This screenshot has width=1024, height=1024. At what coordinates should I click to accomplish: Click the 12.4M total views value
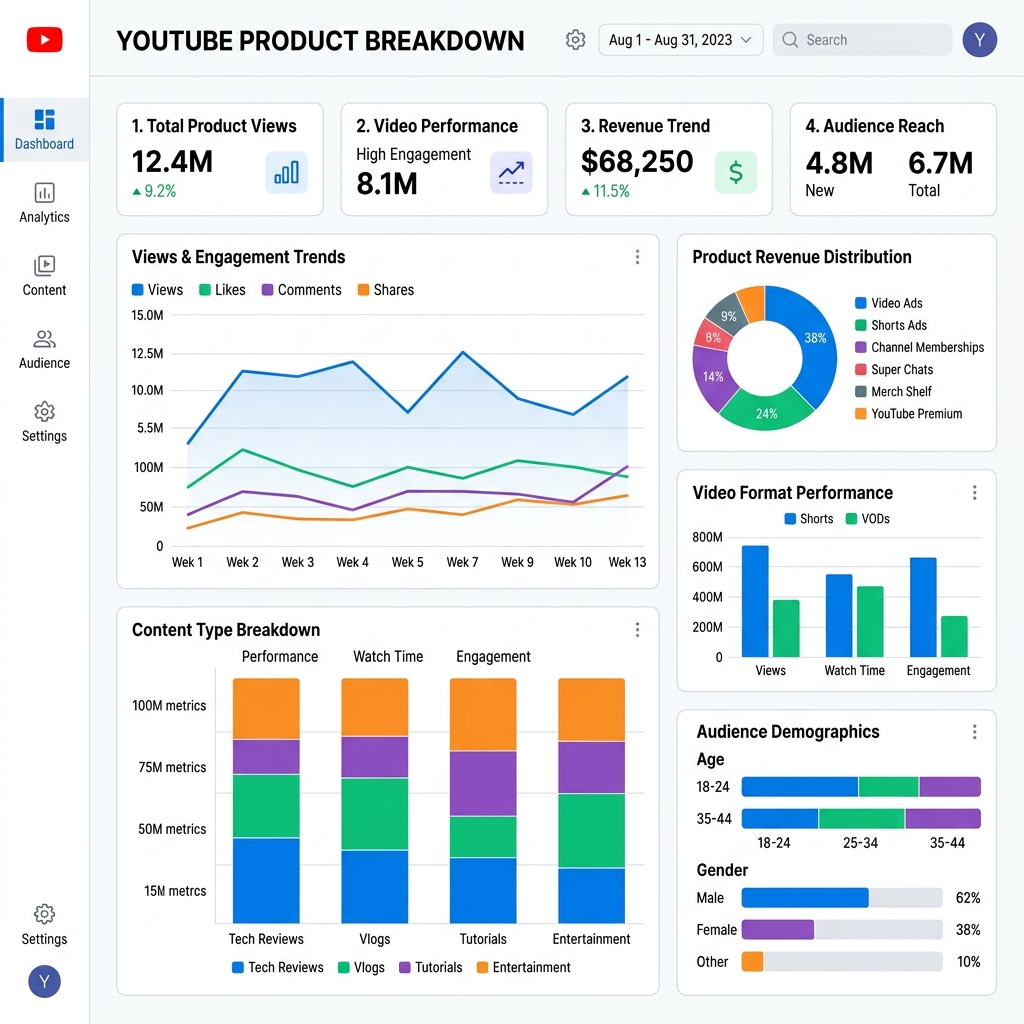point(172,162)
